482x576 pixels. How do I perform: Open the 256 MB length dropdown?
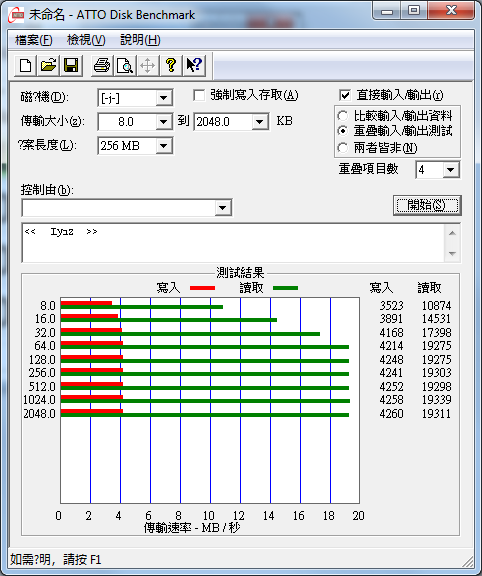[x=163, y=146]
